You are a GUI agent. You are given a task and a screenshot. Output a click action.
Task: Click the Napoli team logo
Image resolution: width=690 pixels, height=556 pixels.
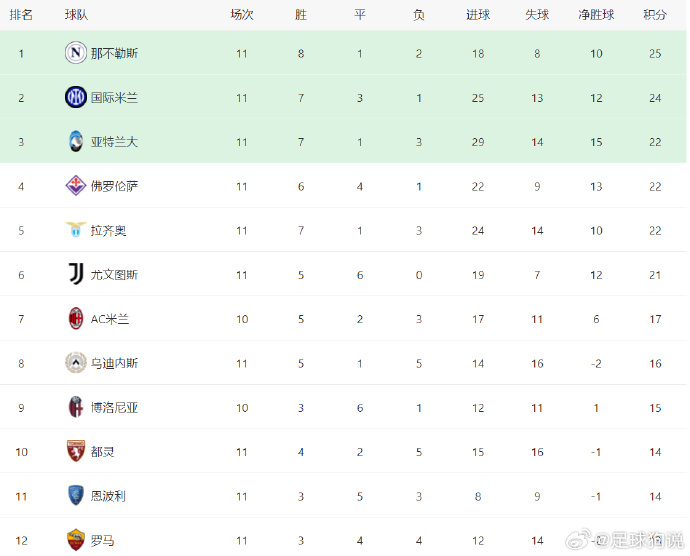coord(76,53)
